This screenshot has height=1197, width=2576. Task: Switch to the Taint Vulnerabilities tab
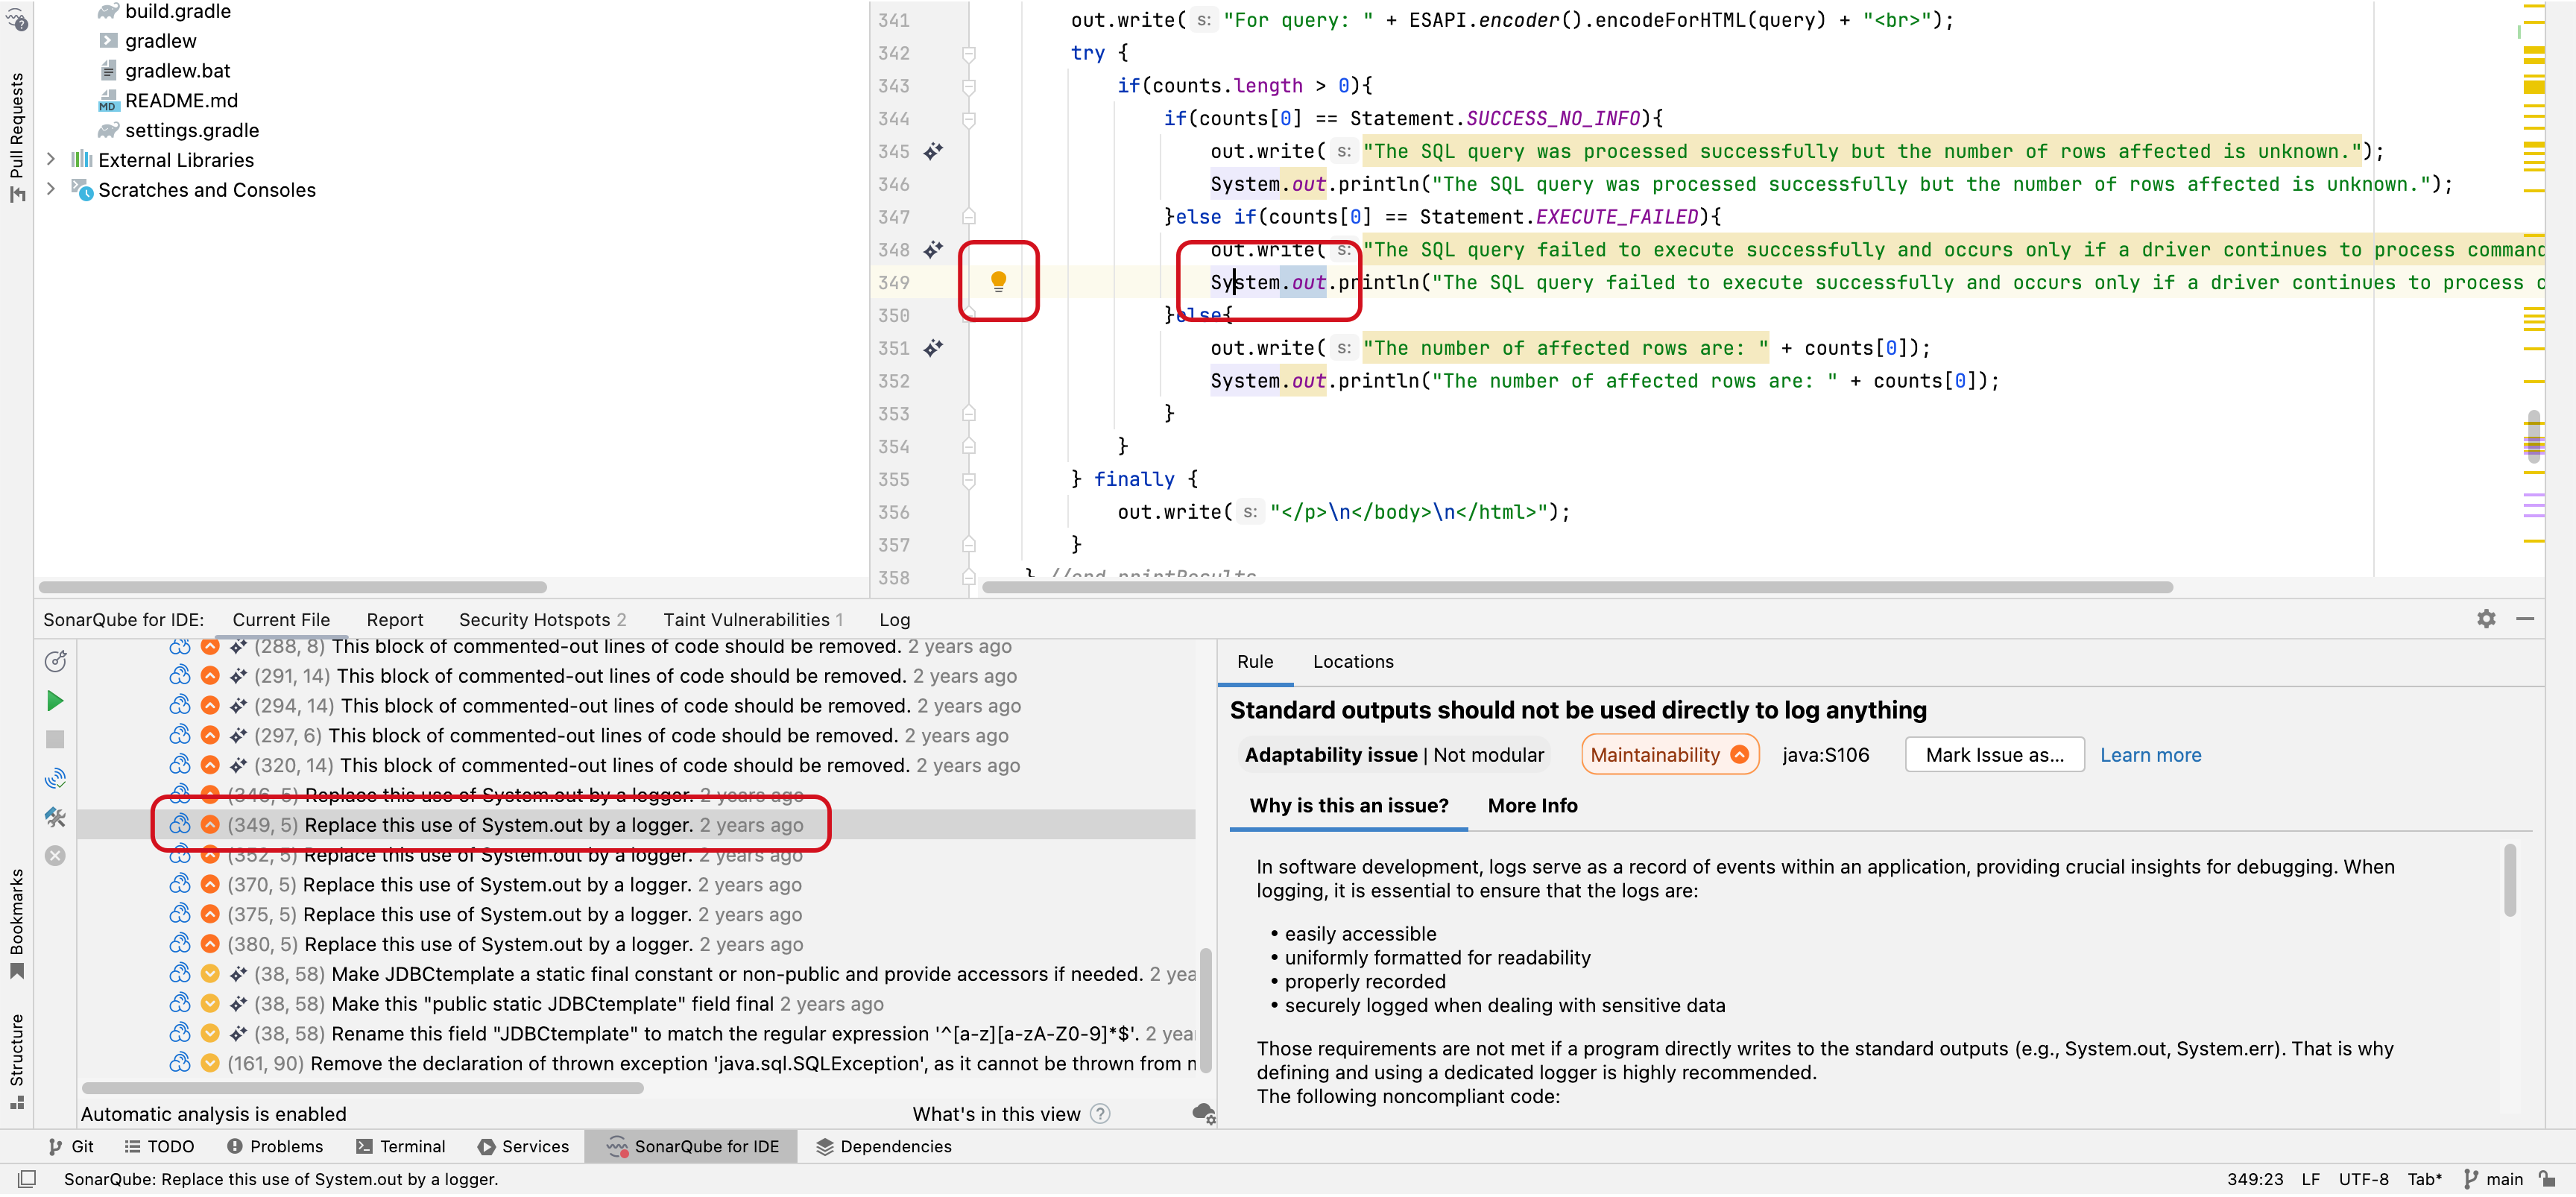(x=753, y=620)
